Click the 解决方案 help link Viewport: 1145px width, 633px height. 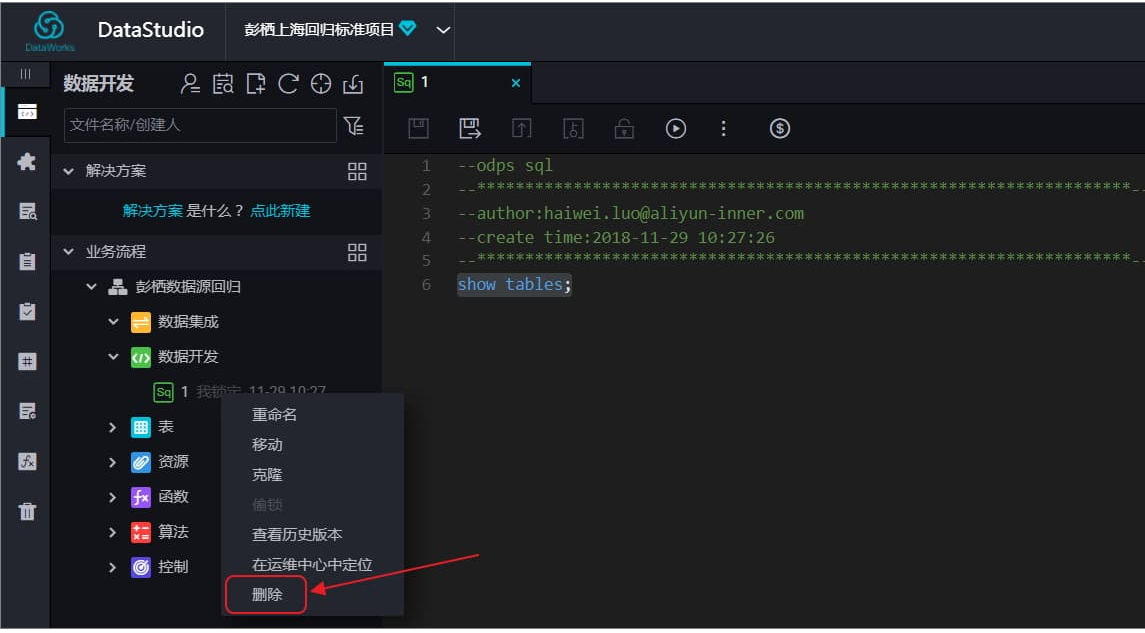[x=153, y=211]
